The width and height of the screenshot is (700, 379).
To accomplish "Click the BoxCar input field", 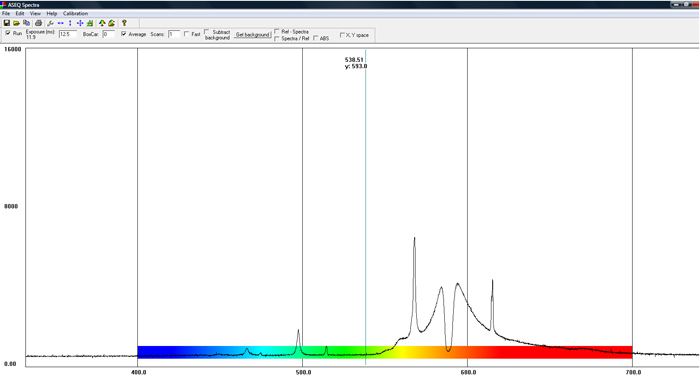I will tap(109, 34).
